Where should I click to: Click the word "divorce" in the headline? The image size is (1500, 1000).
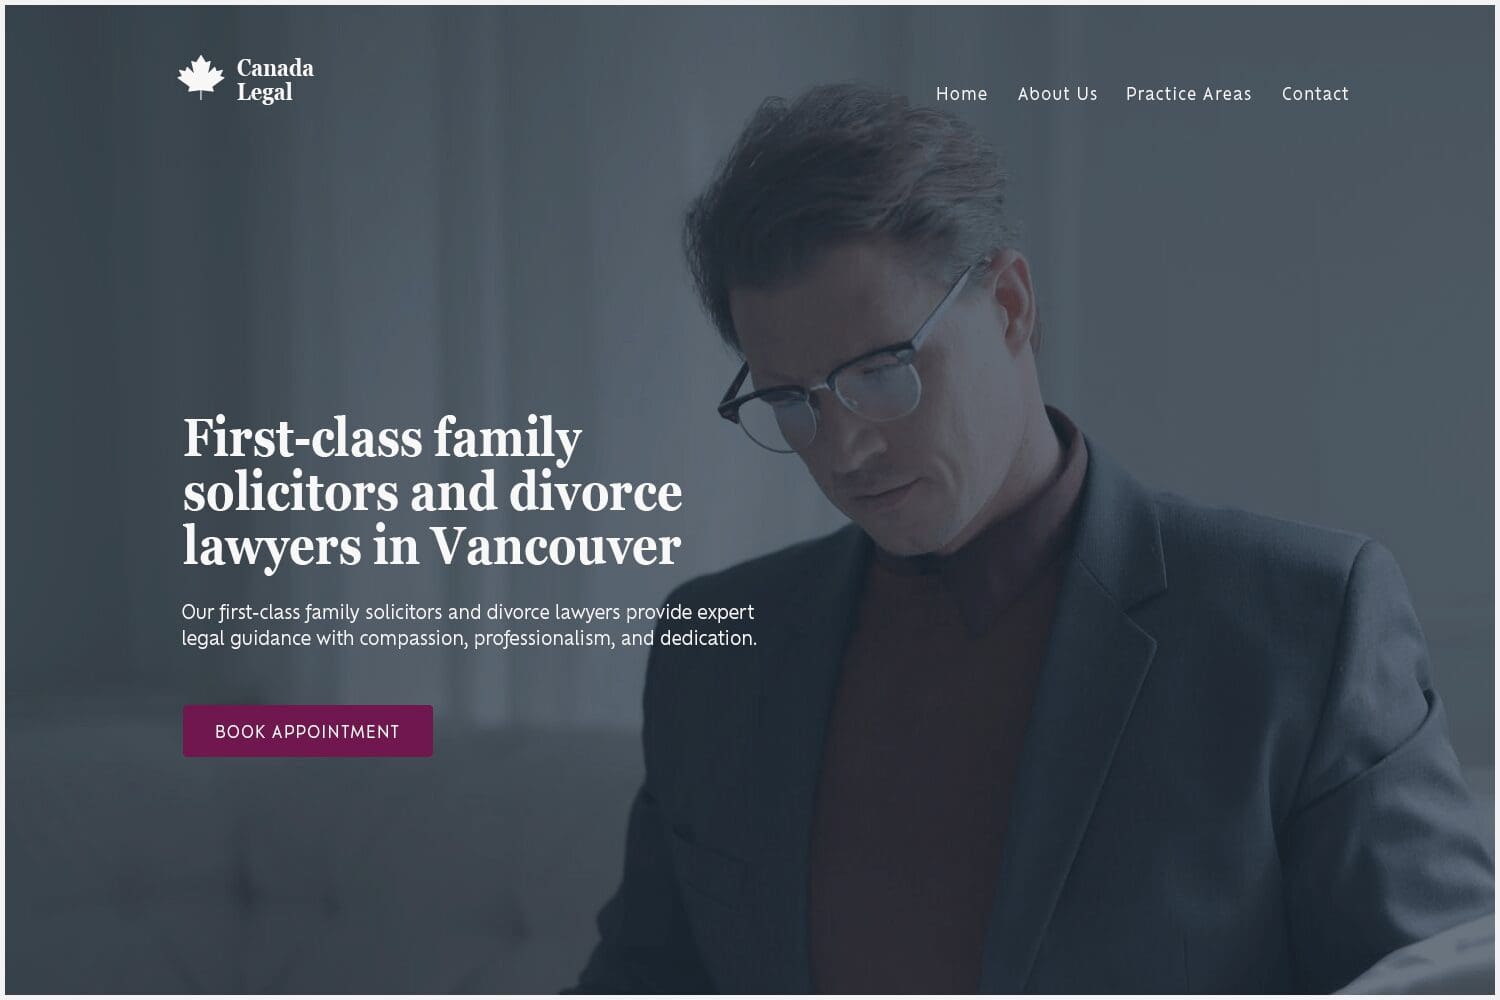pos(596,492)
